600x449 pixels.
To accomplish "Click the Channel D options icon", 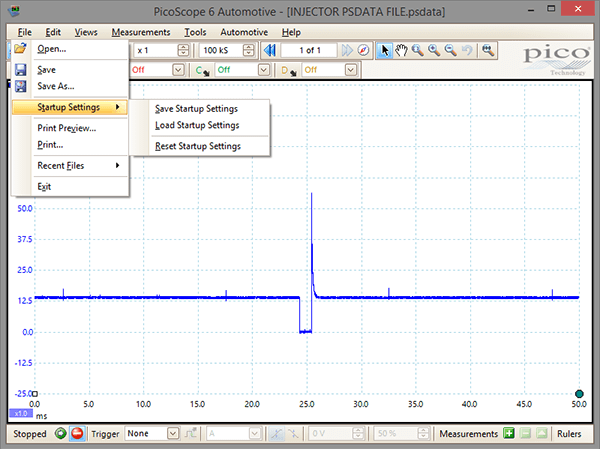I will [289, 70].
